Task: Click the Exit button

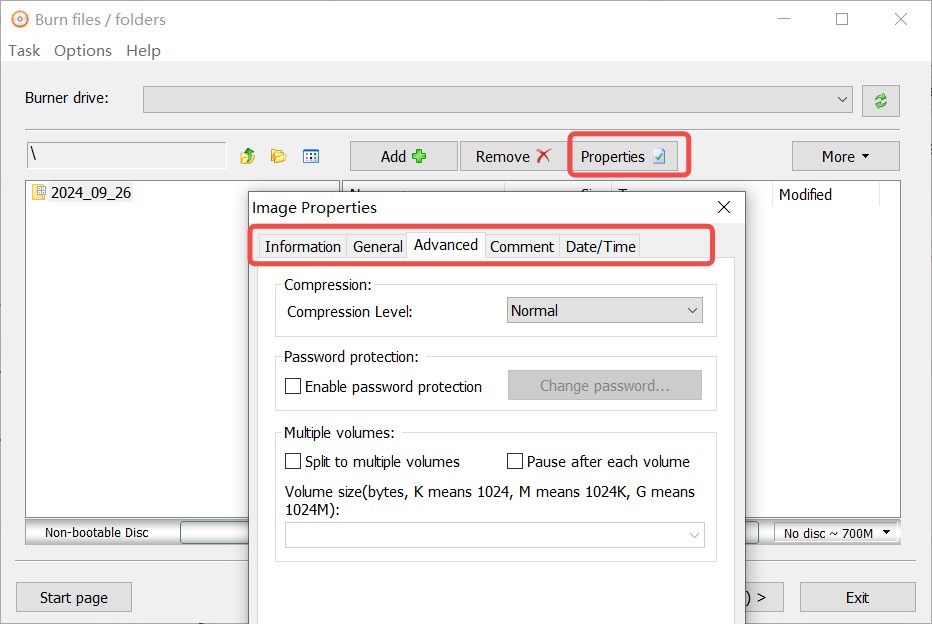Action: coord(857,597)
